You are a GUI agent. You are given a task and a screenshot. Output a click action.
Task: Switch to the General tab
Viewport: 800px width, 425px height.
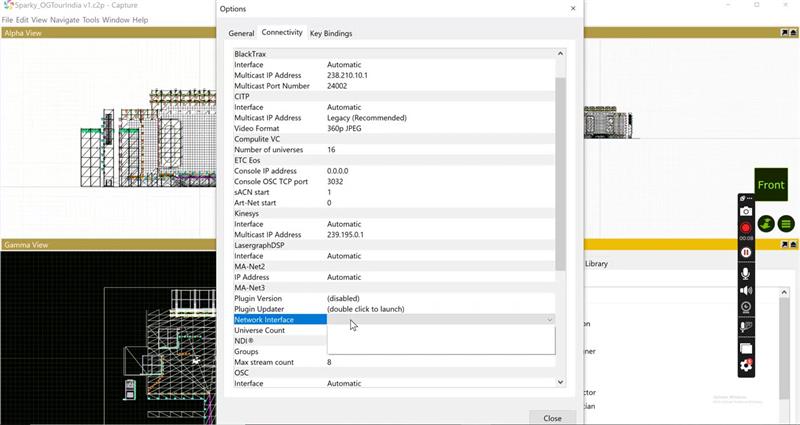tap(241, 33)
